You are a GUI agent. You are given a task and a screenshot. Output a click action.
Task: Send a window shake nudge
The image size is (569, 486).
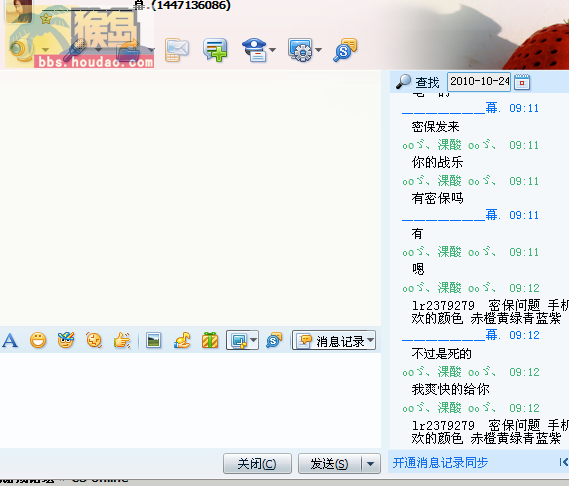(x=94, y=340)
